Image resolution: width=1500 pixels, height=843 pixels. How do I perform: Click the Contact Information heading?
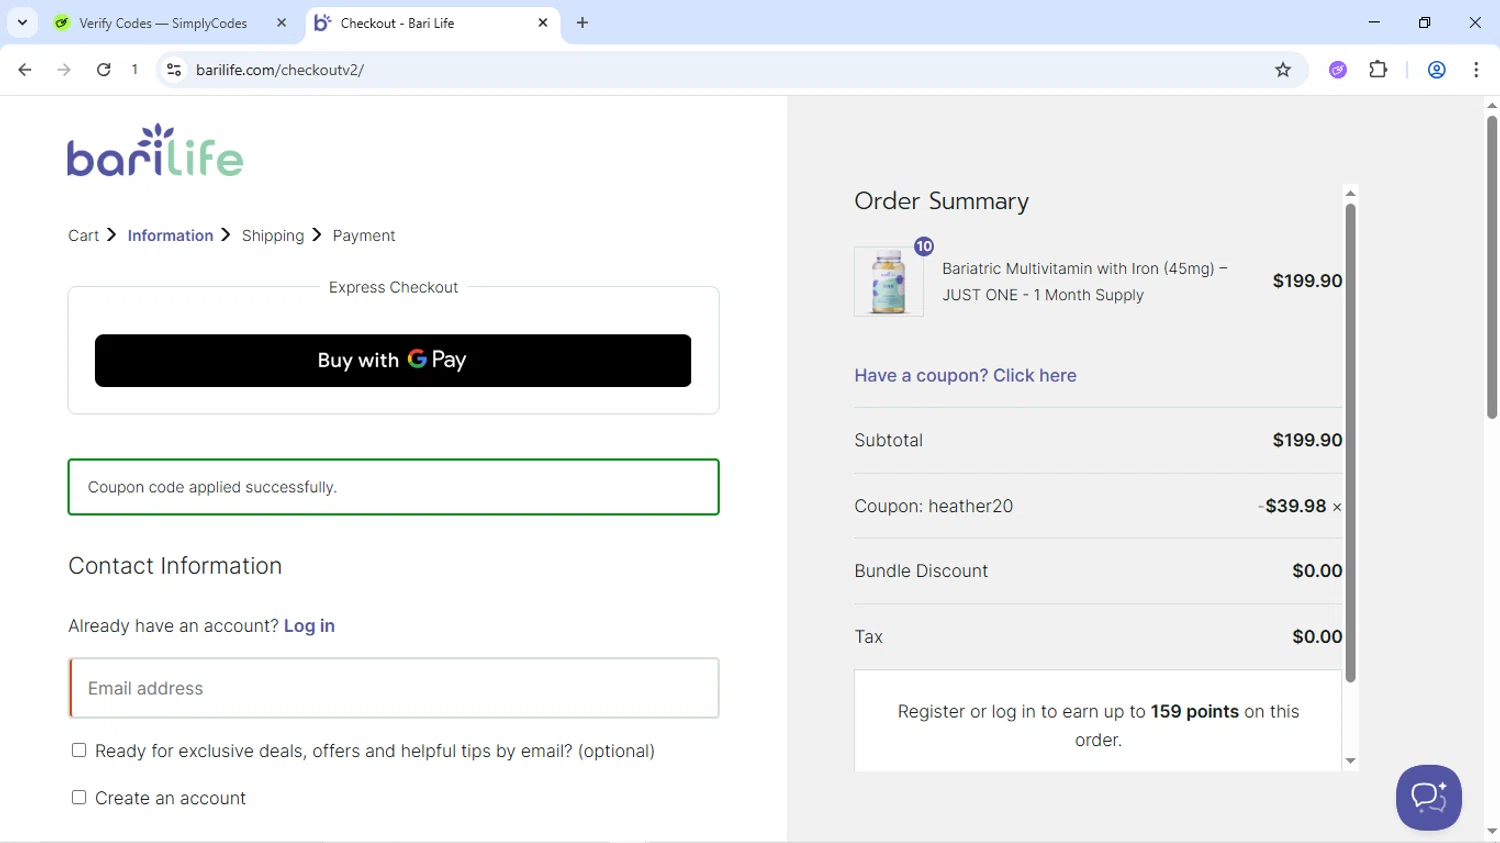click(x=175, y=566)
